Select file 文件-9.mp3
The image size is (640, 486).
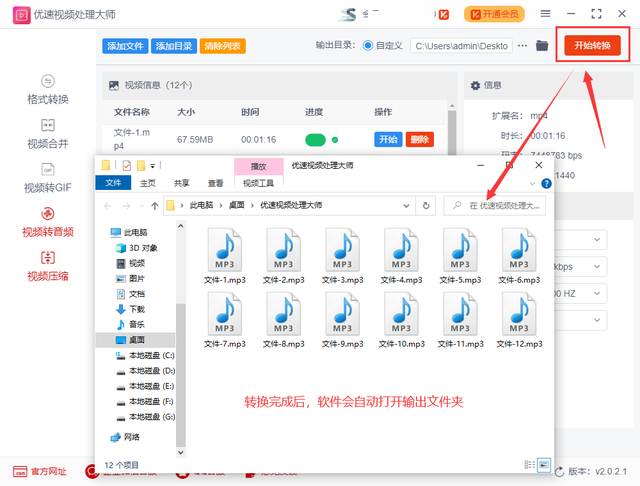point(342,320)
